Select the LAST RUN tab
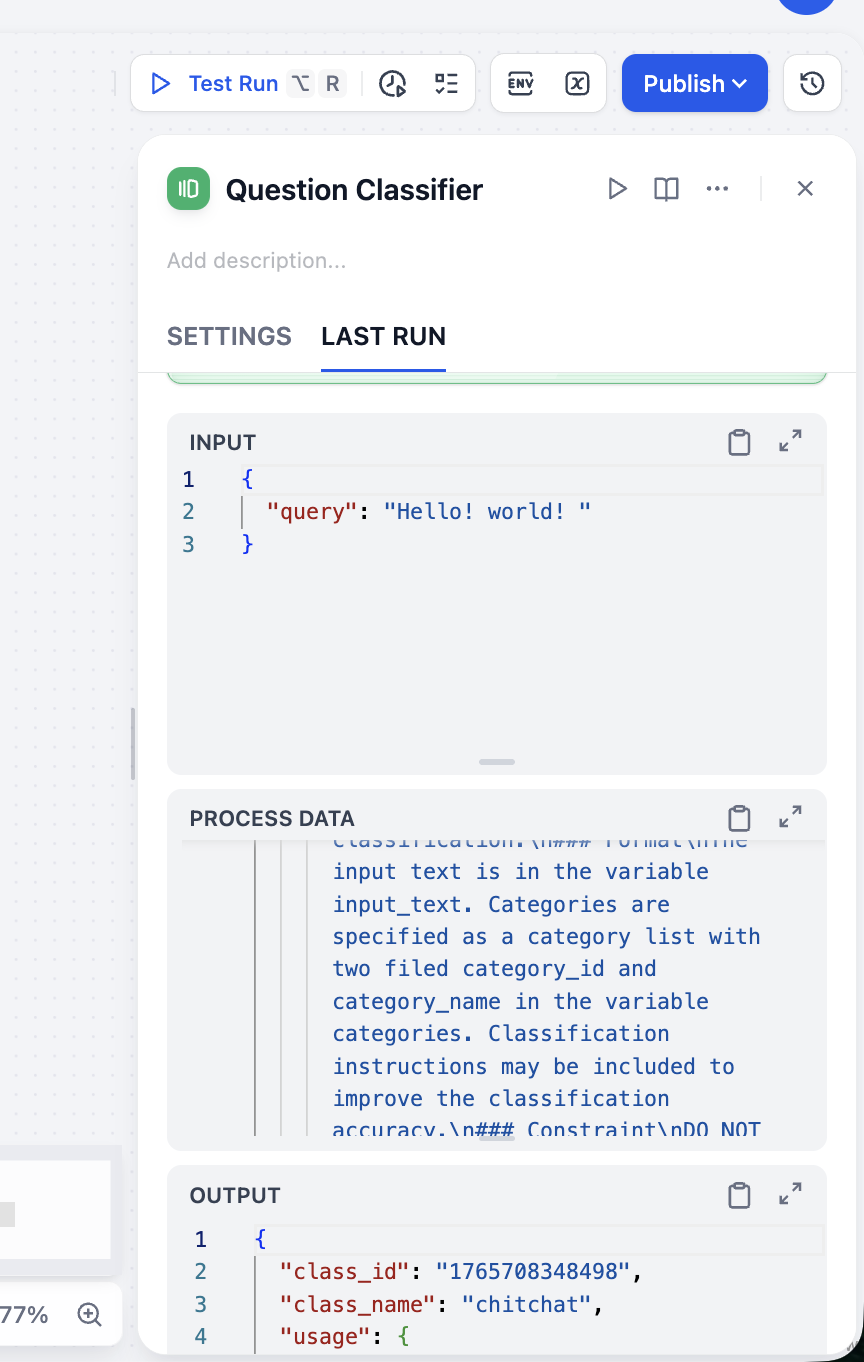The image size is (864, 1362). point(383,336)
